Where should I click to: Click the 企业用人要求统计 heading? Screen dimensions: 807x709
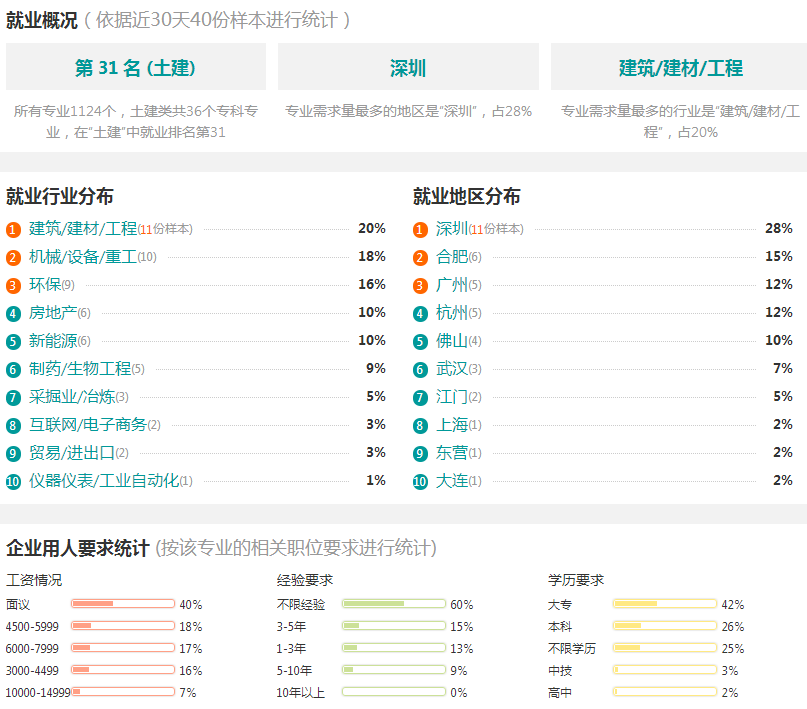(78, 548)
